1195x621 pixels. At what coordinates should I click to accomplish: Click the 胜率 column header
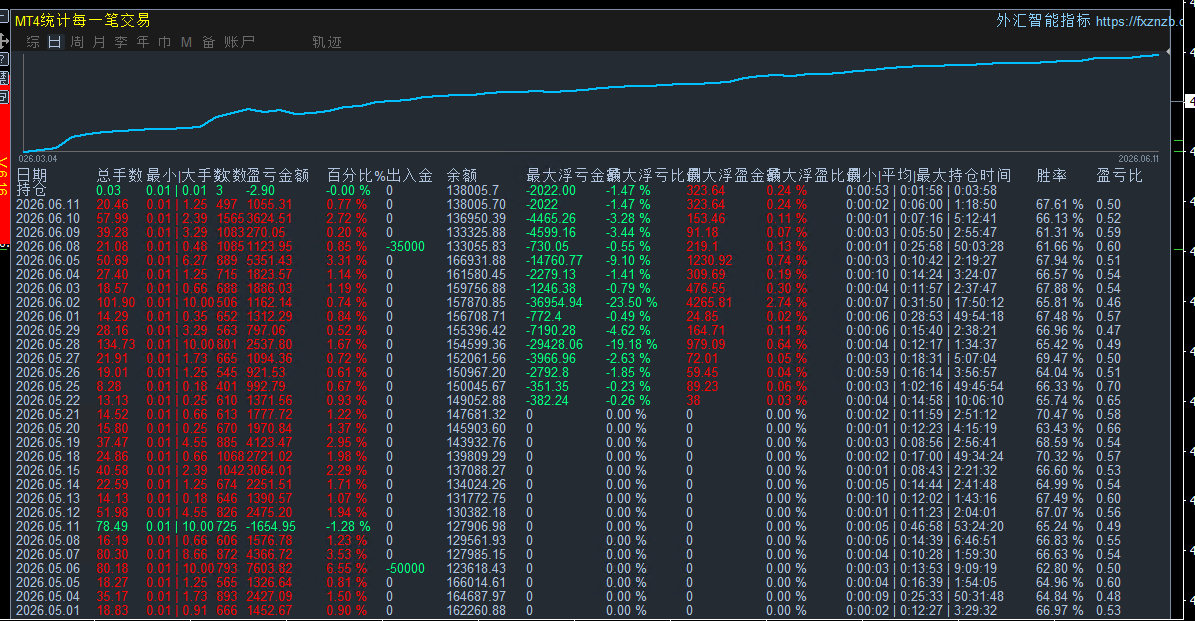tap(1050, 176)
